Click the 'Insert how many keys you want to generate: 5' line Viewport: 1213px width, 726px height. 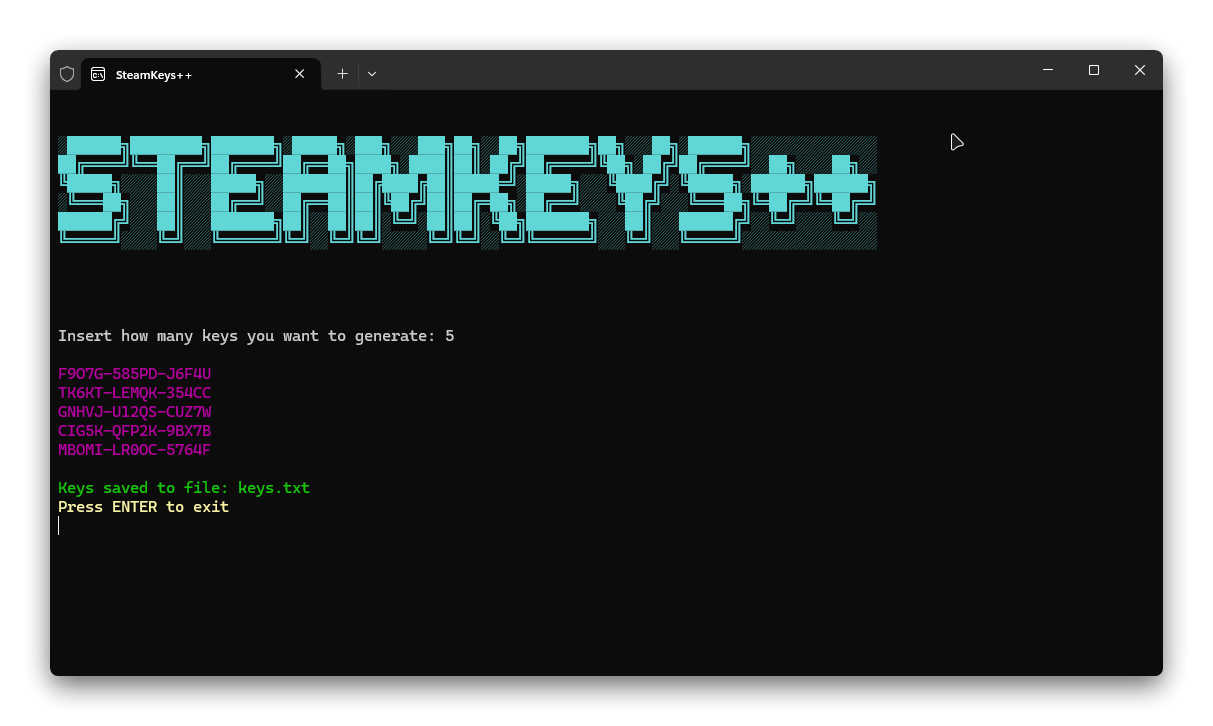[256, 336]
